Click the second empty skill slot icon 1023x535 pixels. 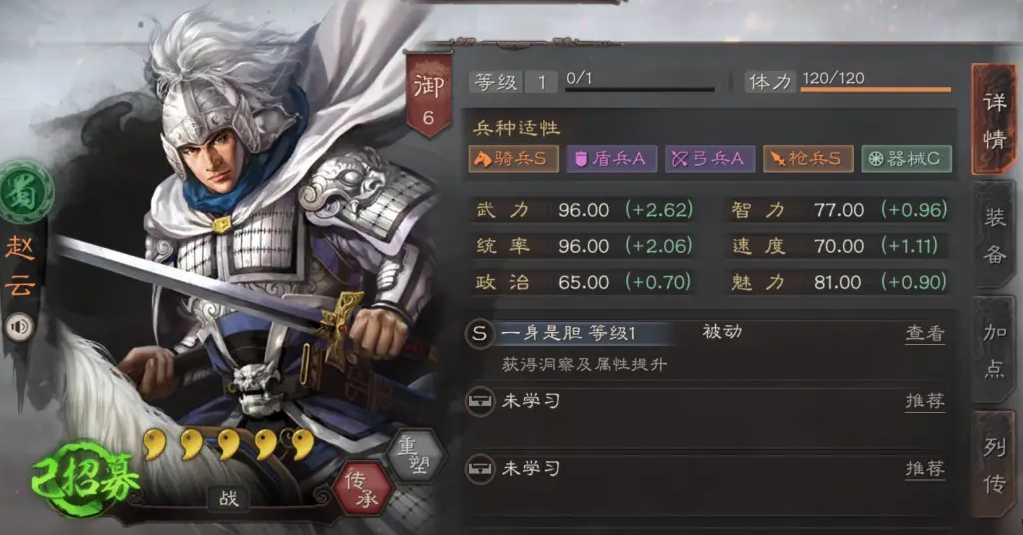coord(480,469)
